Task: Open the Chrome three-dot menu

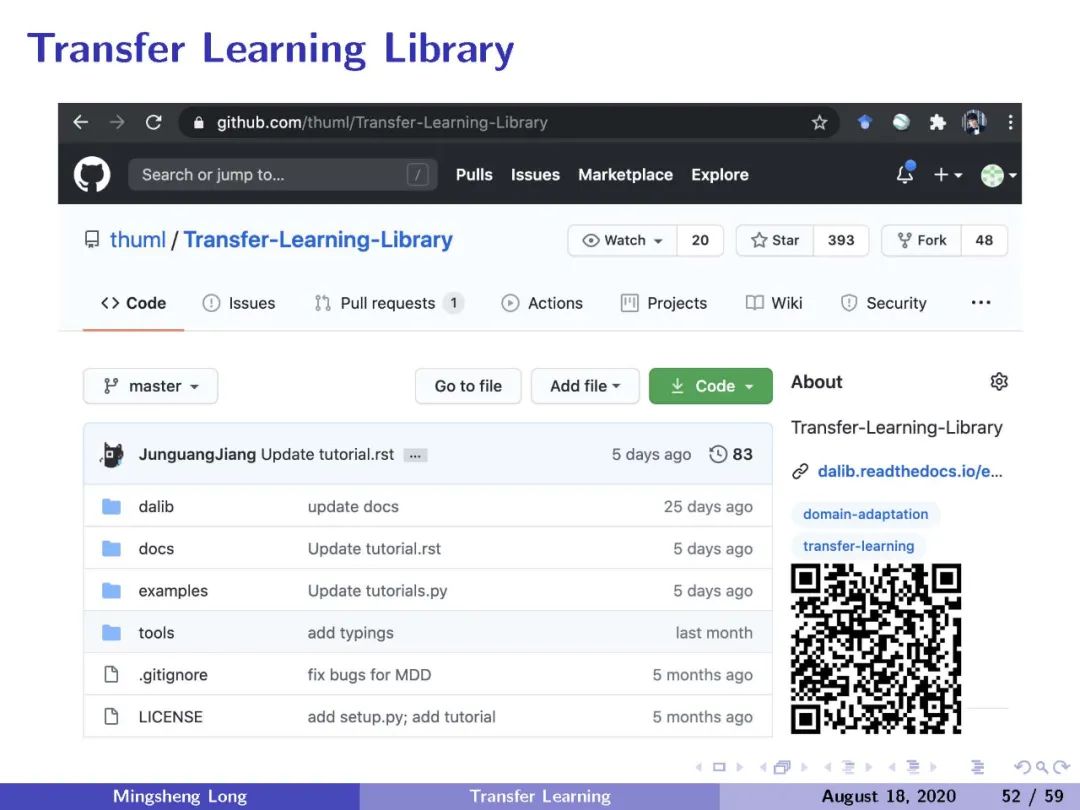Action: pyautogui.click(x=1010, y=123)
